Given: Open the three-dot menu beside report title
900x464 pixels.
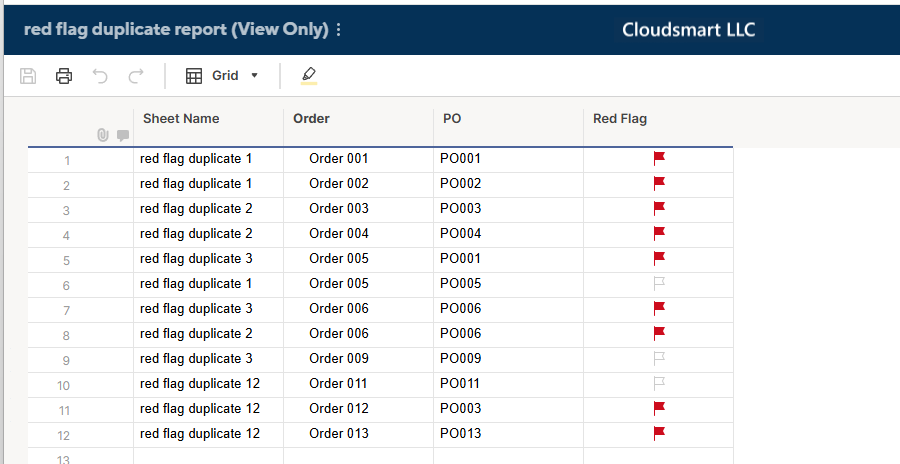Looking at the screenshot, I should coord(338,29).
